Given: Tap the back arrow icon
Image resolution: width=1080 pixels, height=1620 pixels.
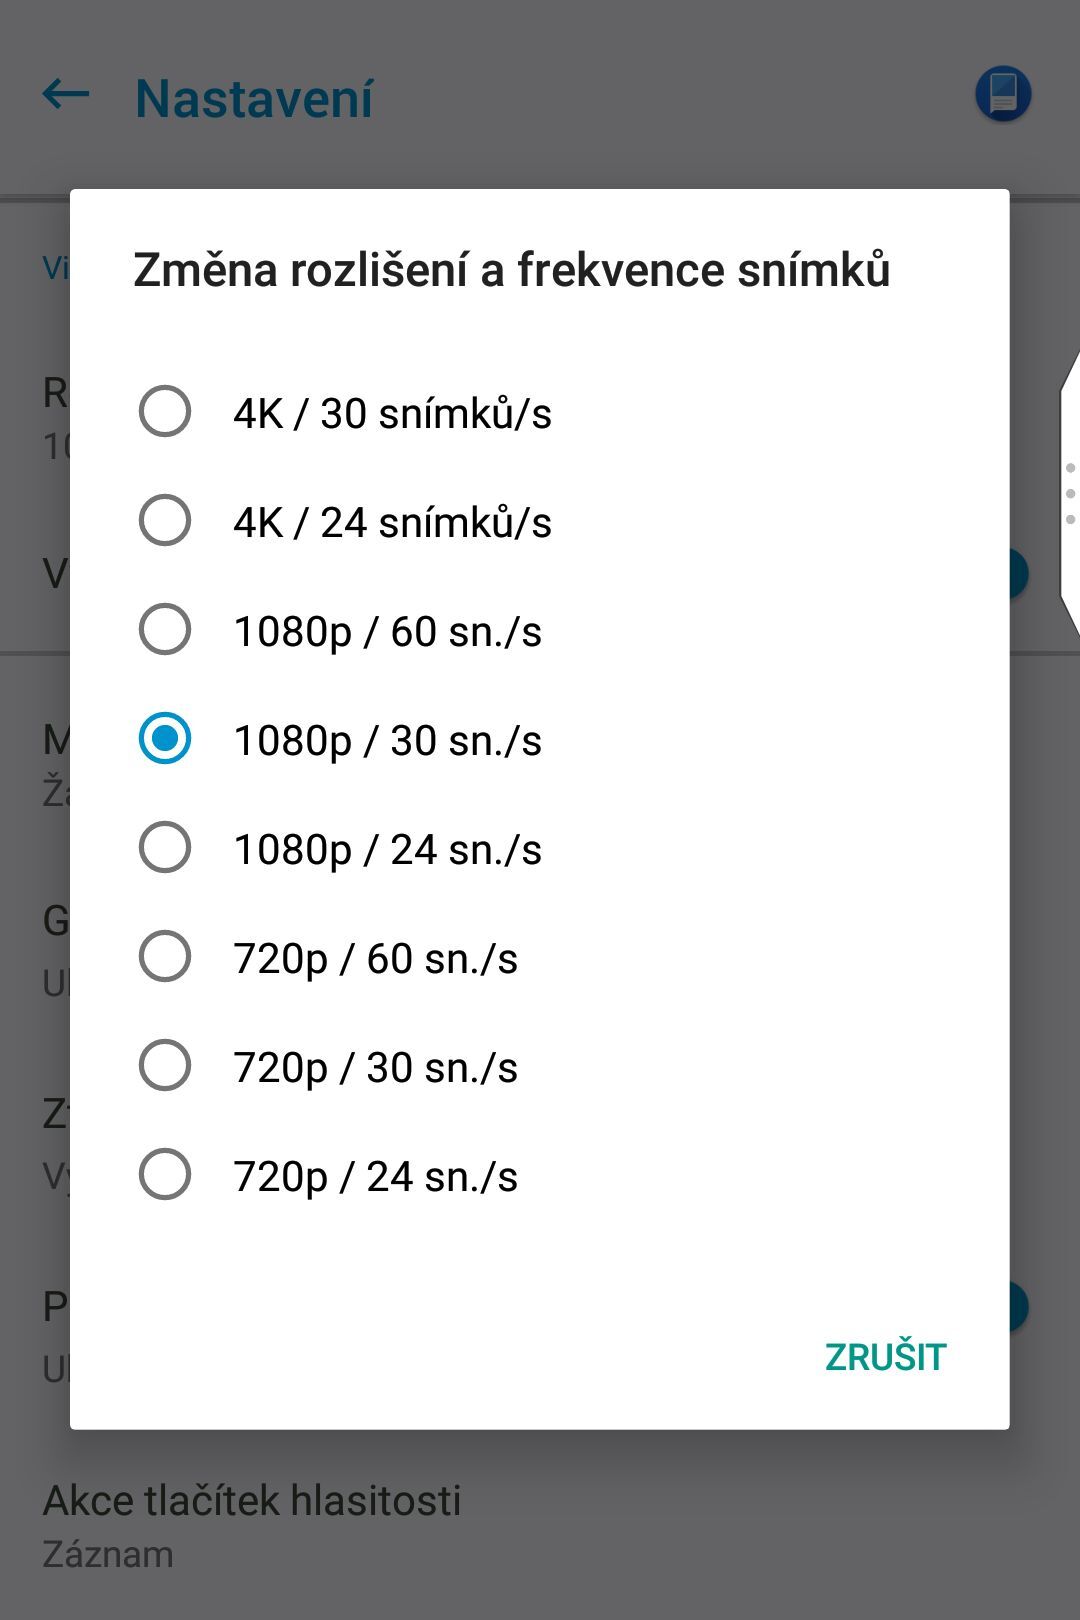Looking at the screenshot, I should pyautogui.click(x=66, y=96).
